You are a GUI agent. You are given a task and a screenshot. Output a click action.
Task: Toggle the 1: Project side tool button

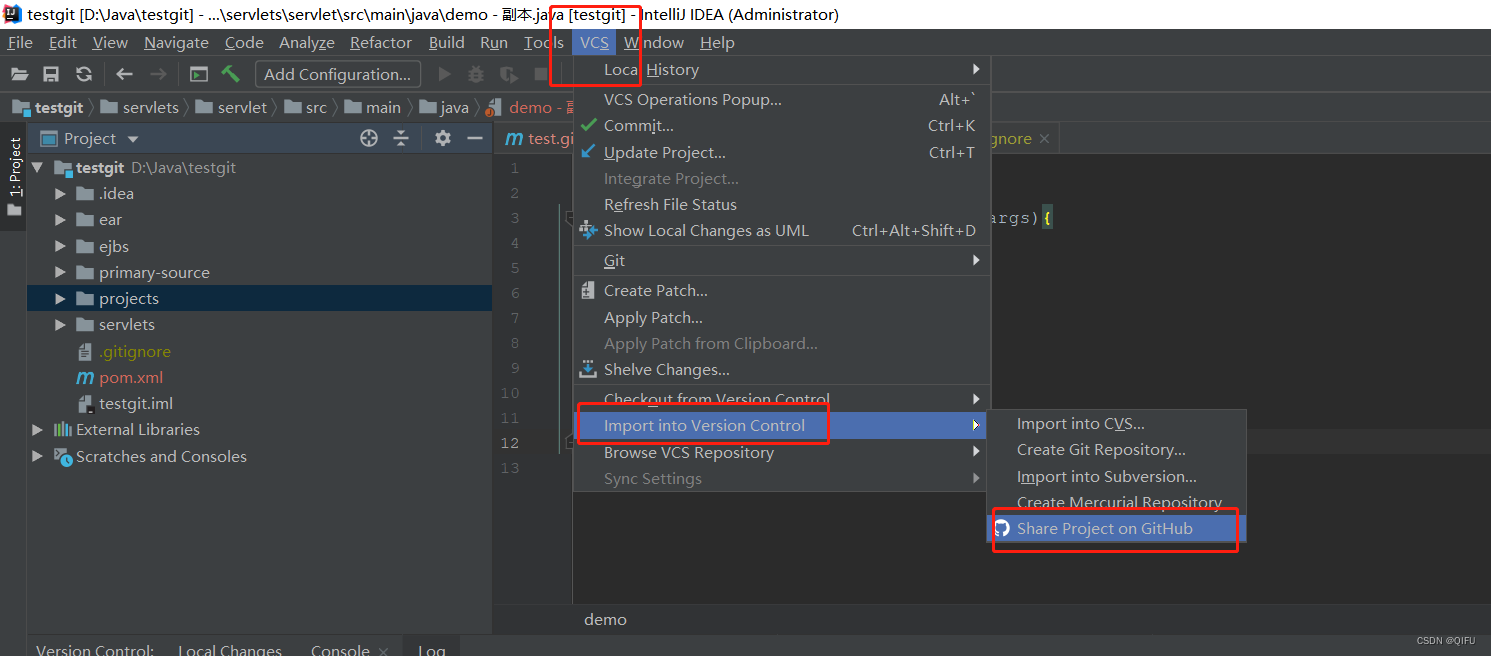coord(14,175)
